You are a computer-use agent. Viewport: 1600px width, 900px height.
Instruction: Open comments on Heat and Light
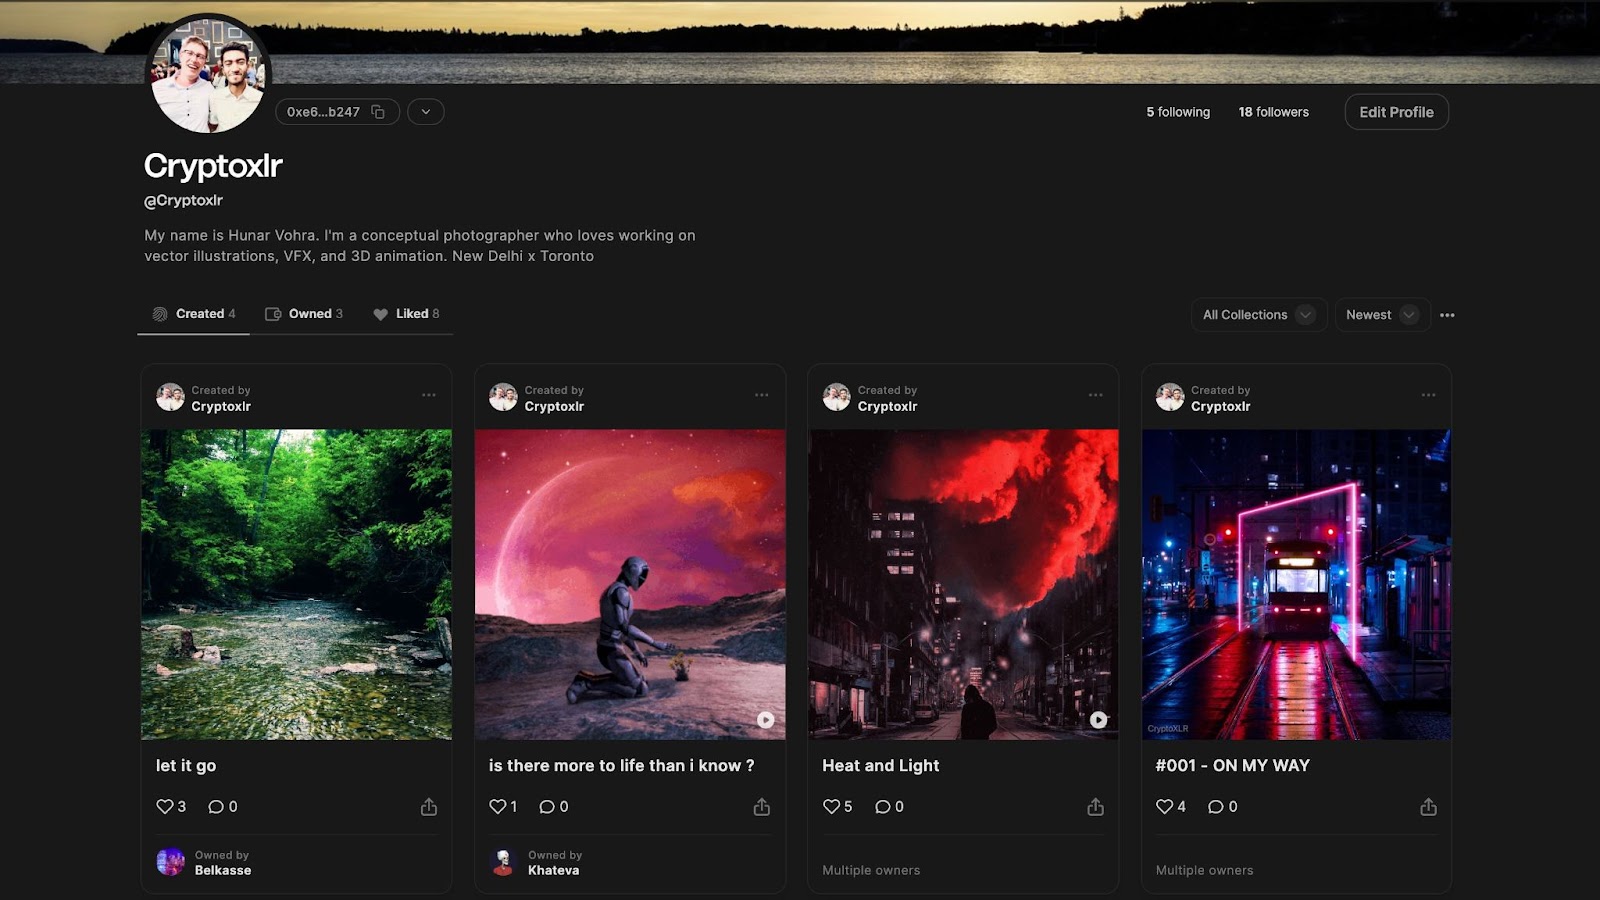[x=882, y=806]
